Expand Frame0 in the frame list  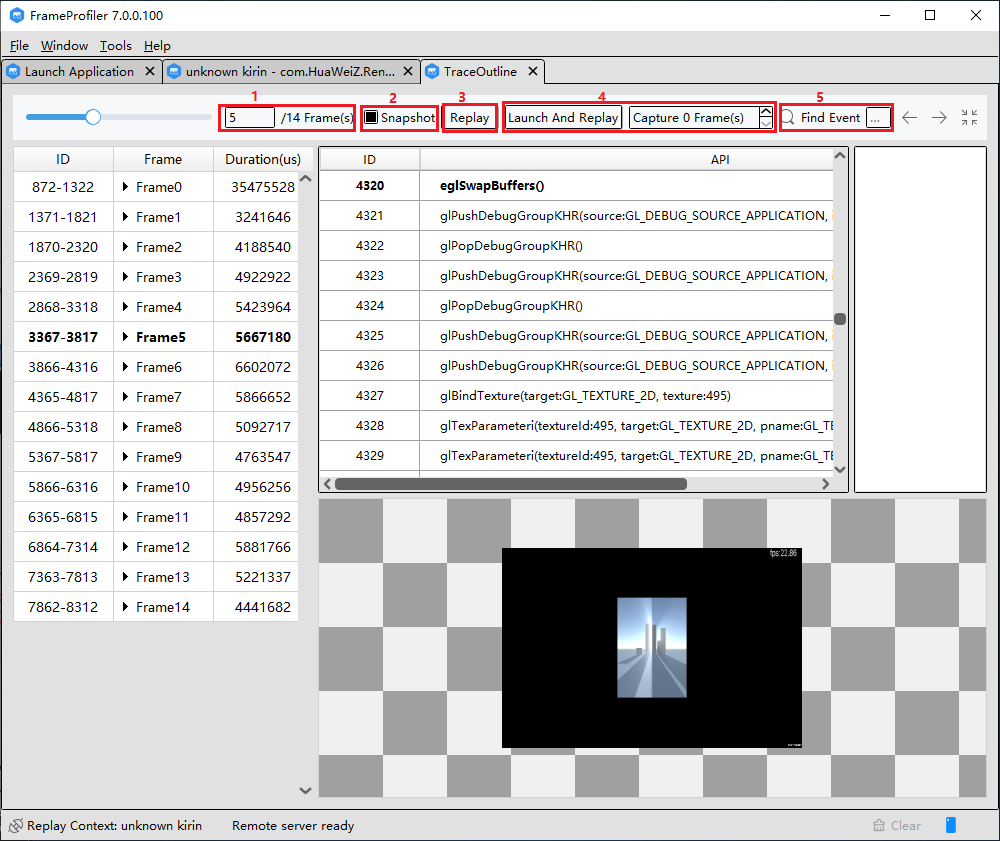pyautogui.click(x=127, y=187)
